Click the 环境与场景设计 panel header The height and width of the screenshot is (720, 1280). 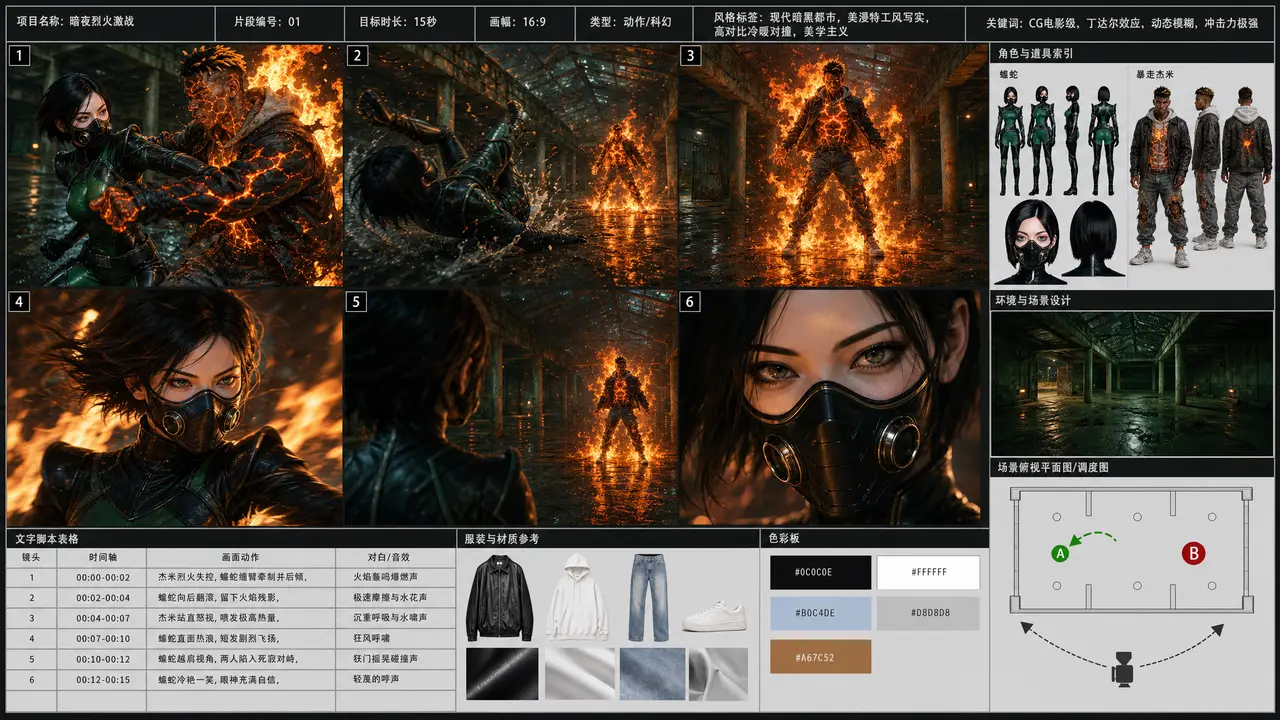[x=1132, y=300]
